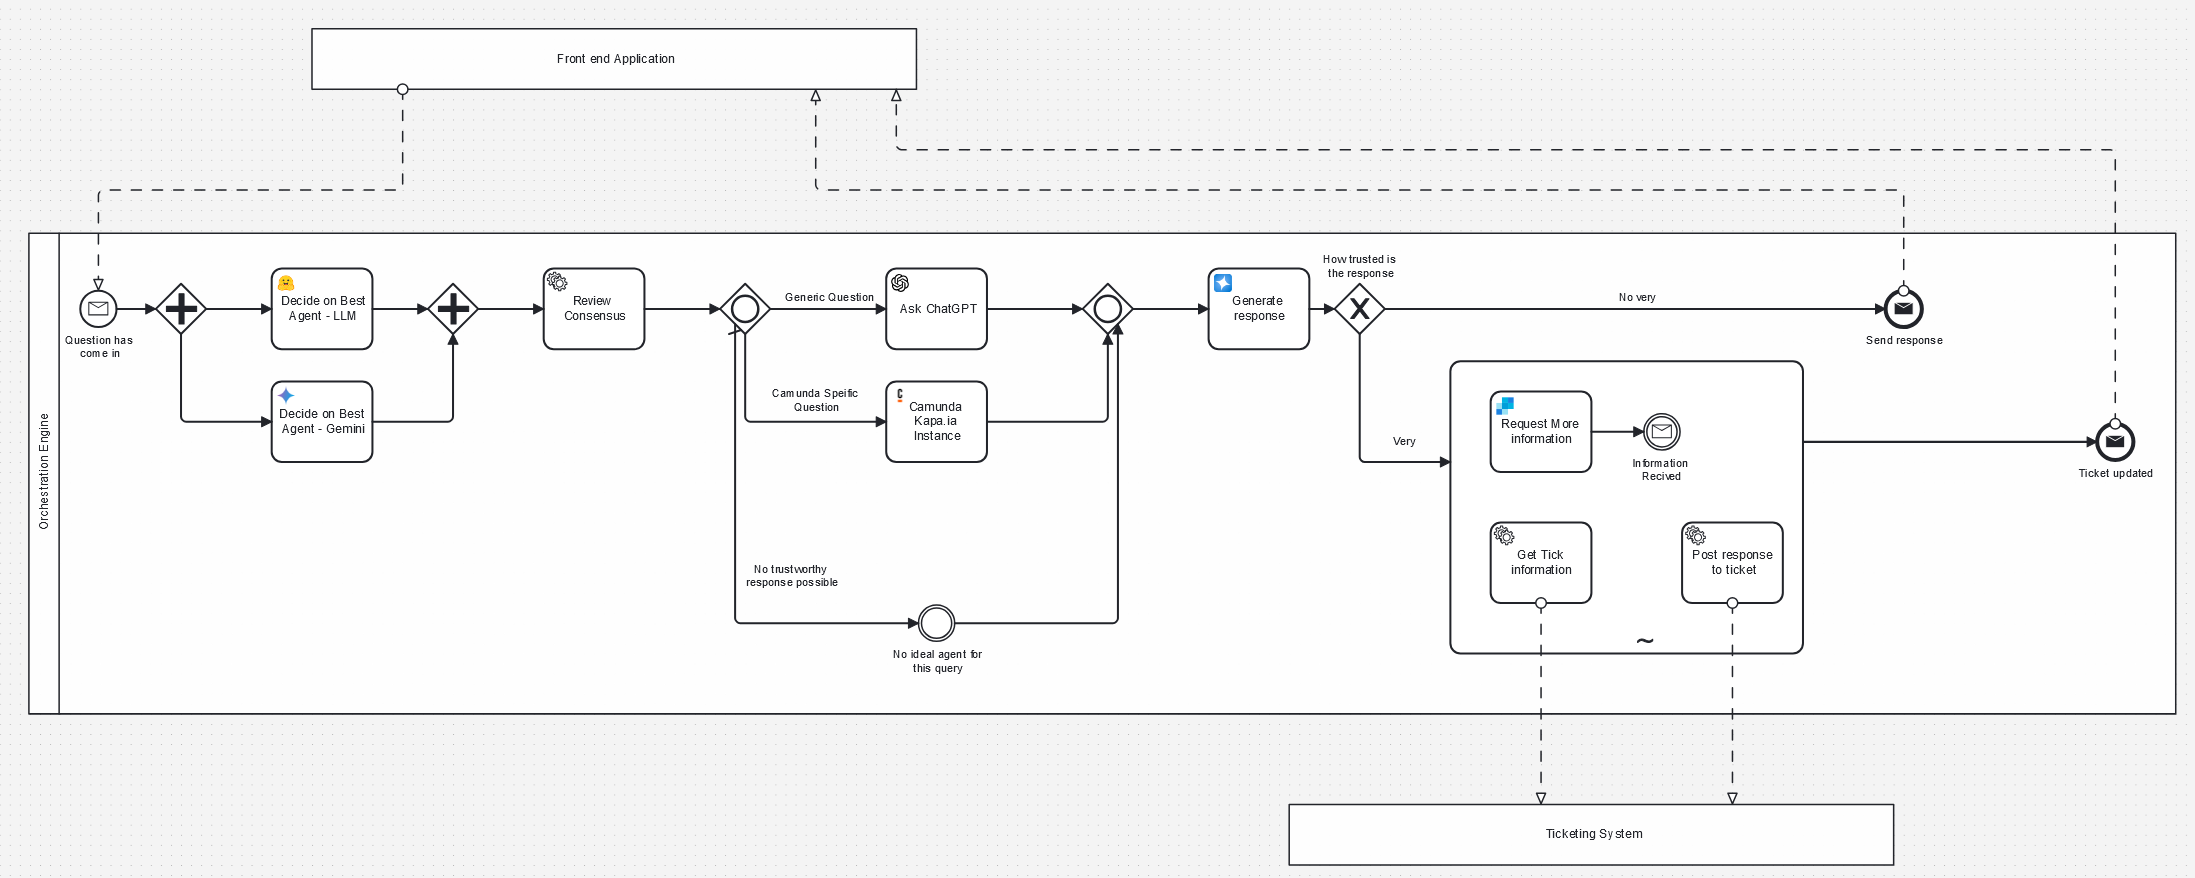This screenshot has width=2195, height=878.
Task: Select the inclusive gateway after Review Consensus
Action: (745, 309)
